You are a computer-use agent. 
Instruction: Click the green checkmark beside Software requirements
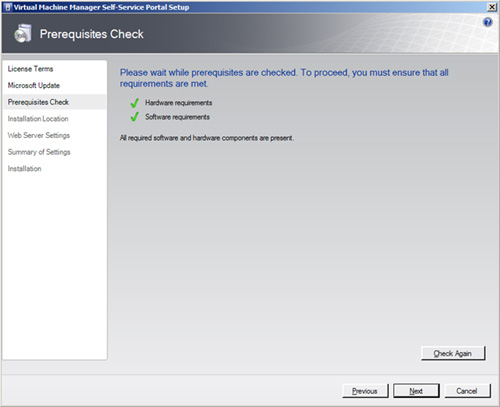135,117
